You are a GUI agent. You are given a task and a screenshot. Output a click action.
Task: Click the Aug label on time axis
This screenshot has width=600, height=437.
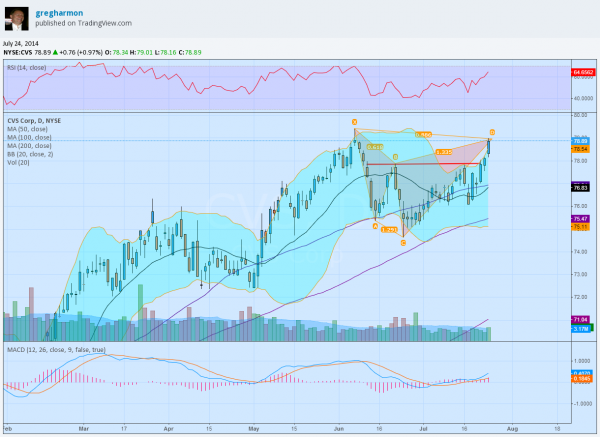point(512,429)
